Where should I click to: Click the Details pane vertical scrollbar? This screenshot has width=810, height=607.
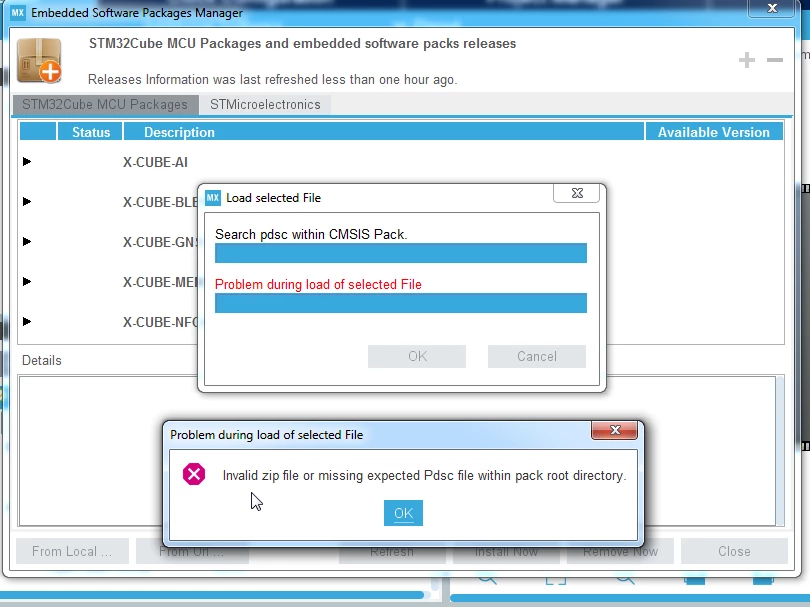pos(780,450)
